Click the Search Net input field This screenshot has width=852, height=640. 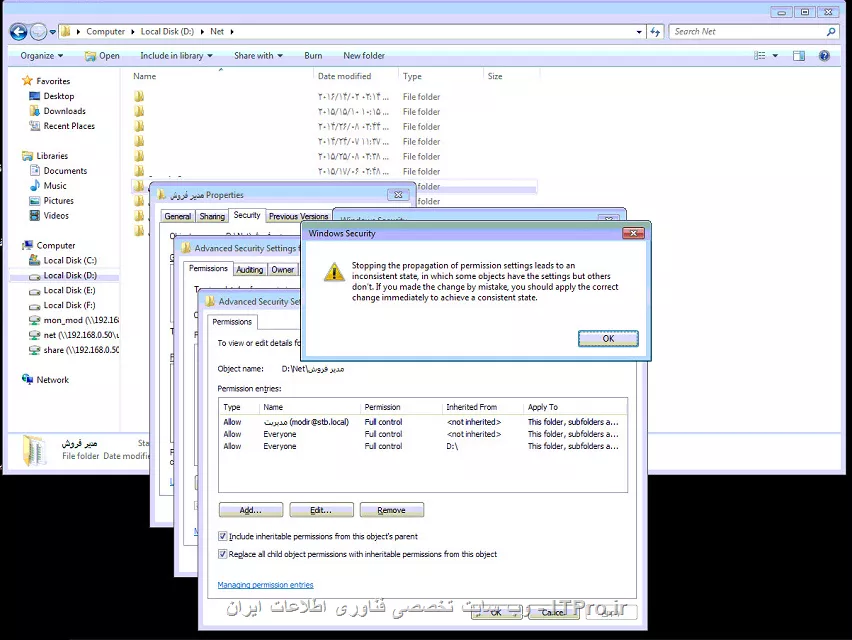point(749,32)
